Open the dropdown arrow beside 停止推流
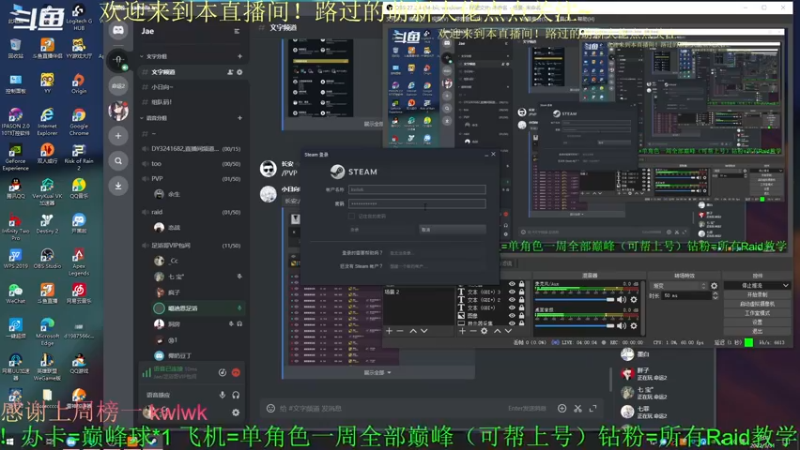This screenshot has width=800, height=450. 785,286
